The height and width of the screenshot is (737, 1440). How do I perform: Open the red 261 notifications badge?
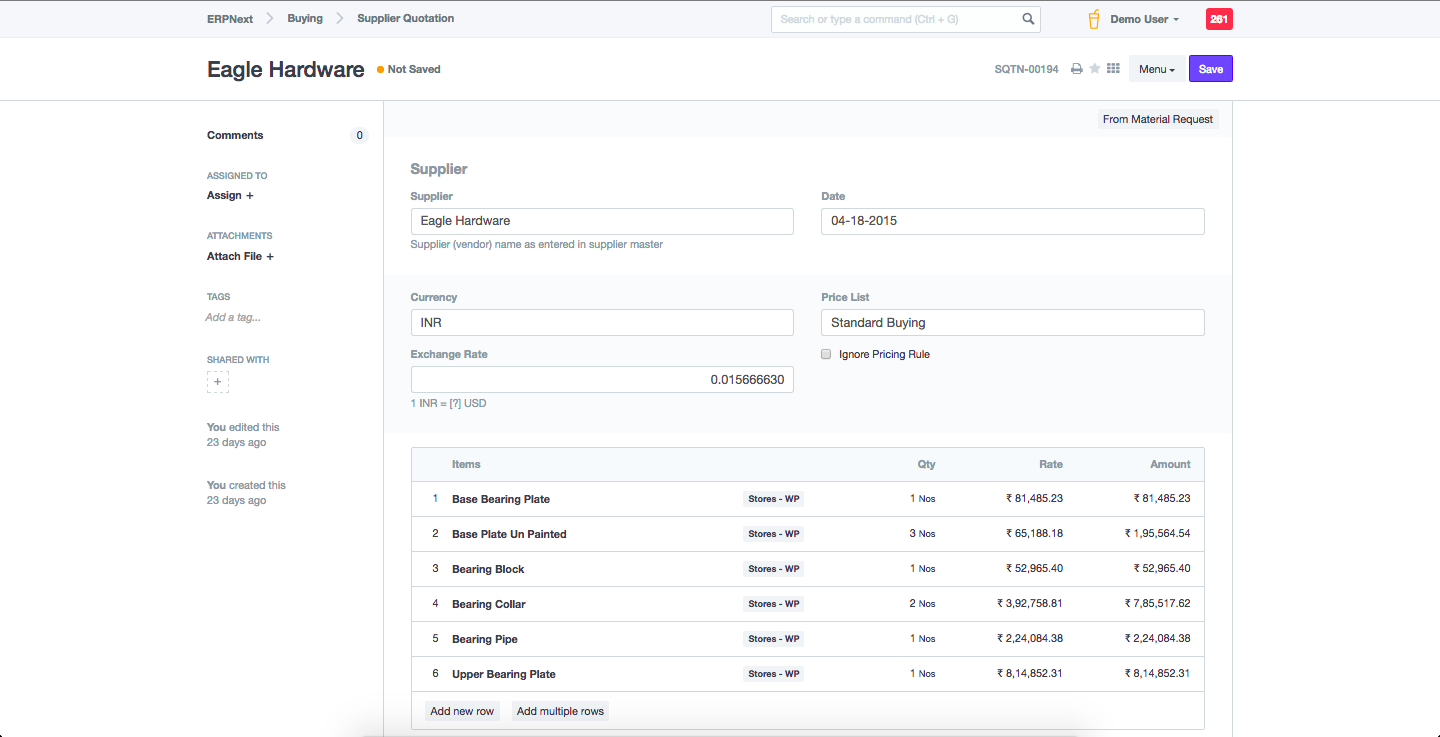(1219, 19)
